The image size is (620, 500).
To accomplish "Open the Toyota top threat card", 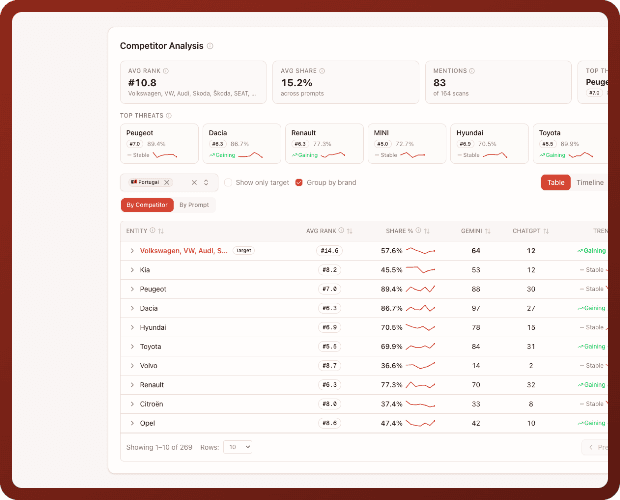I will click(x=571, y=143).
